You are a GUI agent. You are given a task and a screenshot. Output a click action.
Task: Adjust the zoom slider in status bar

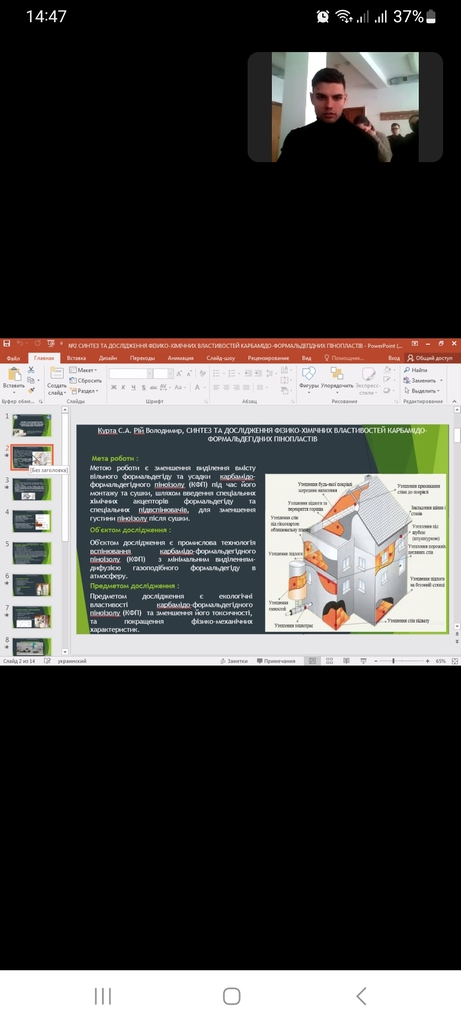click(393, 661)
